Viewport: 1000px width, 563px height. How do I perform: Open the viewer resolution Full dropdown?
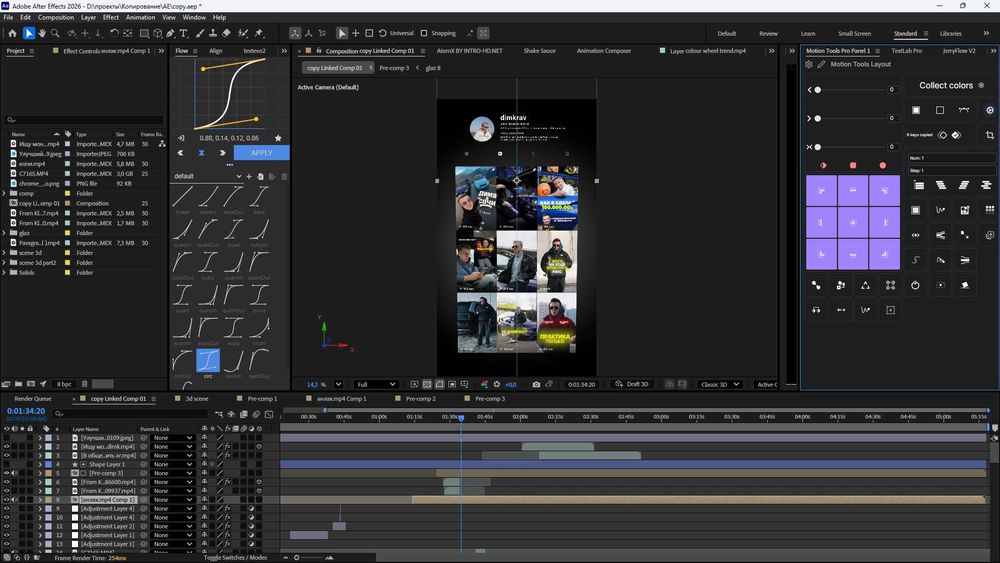coord(376,384)
